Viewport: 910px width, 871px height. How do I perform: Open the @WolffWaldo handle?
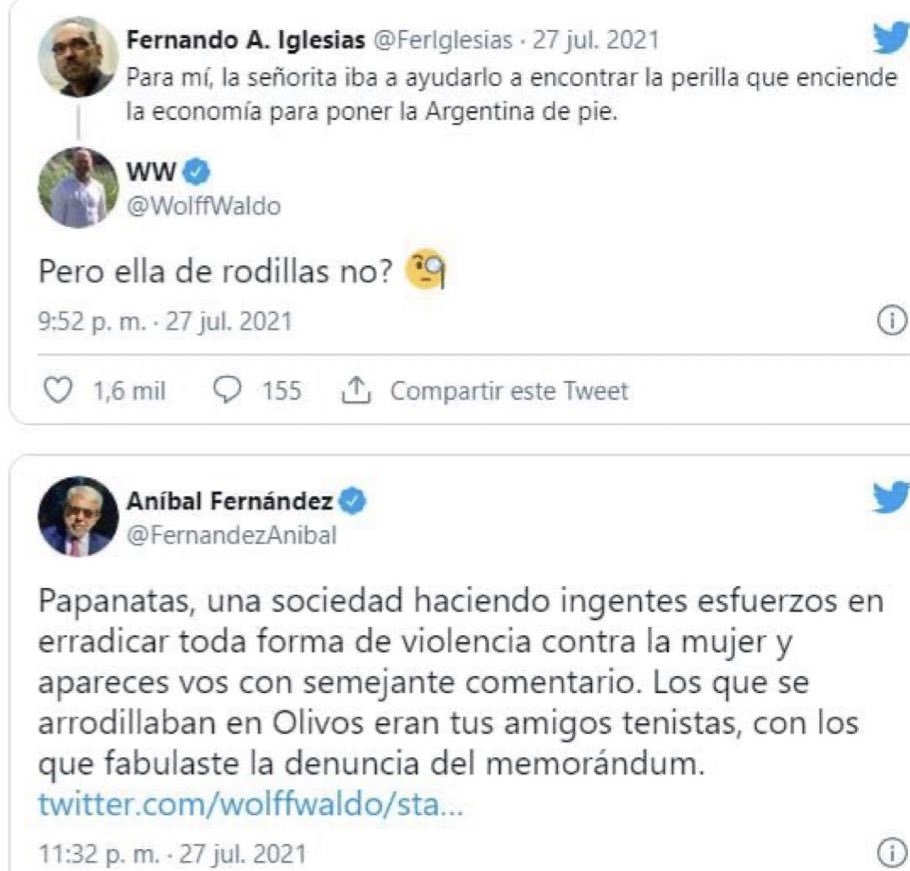pyautogui.click(x=204, y=207)
